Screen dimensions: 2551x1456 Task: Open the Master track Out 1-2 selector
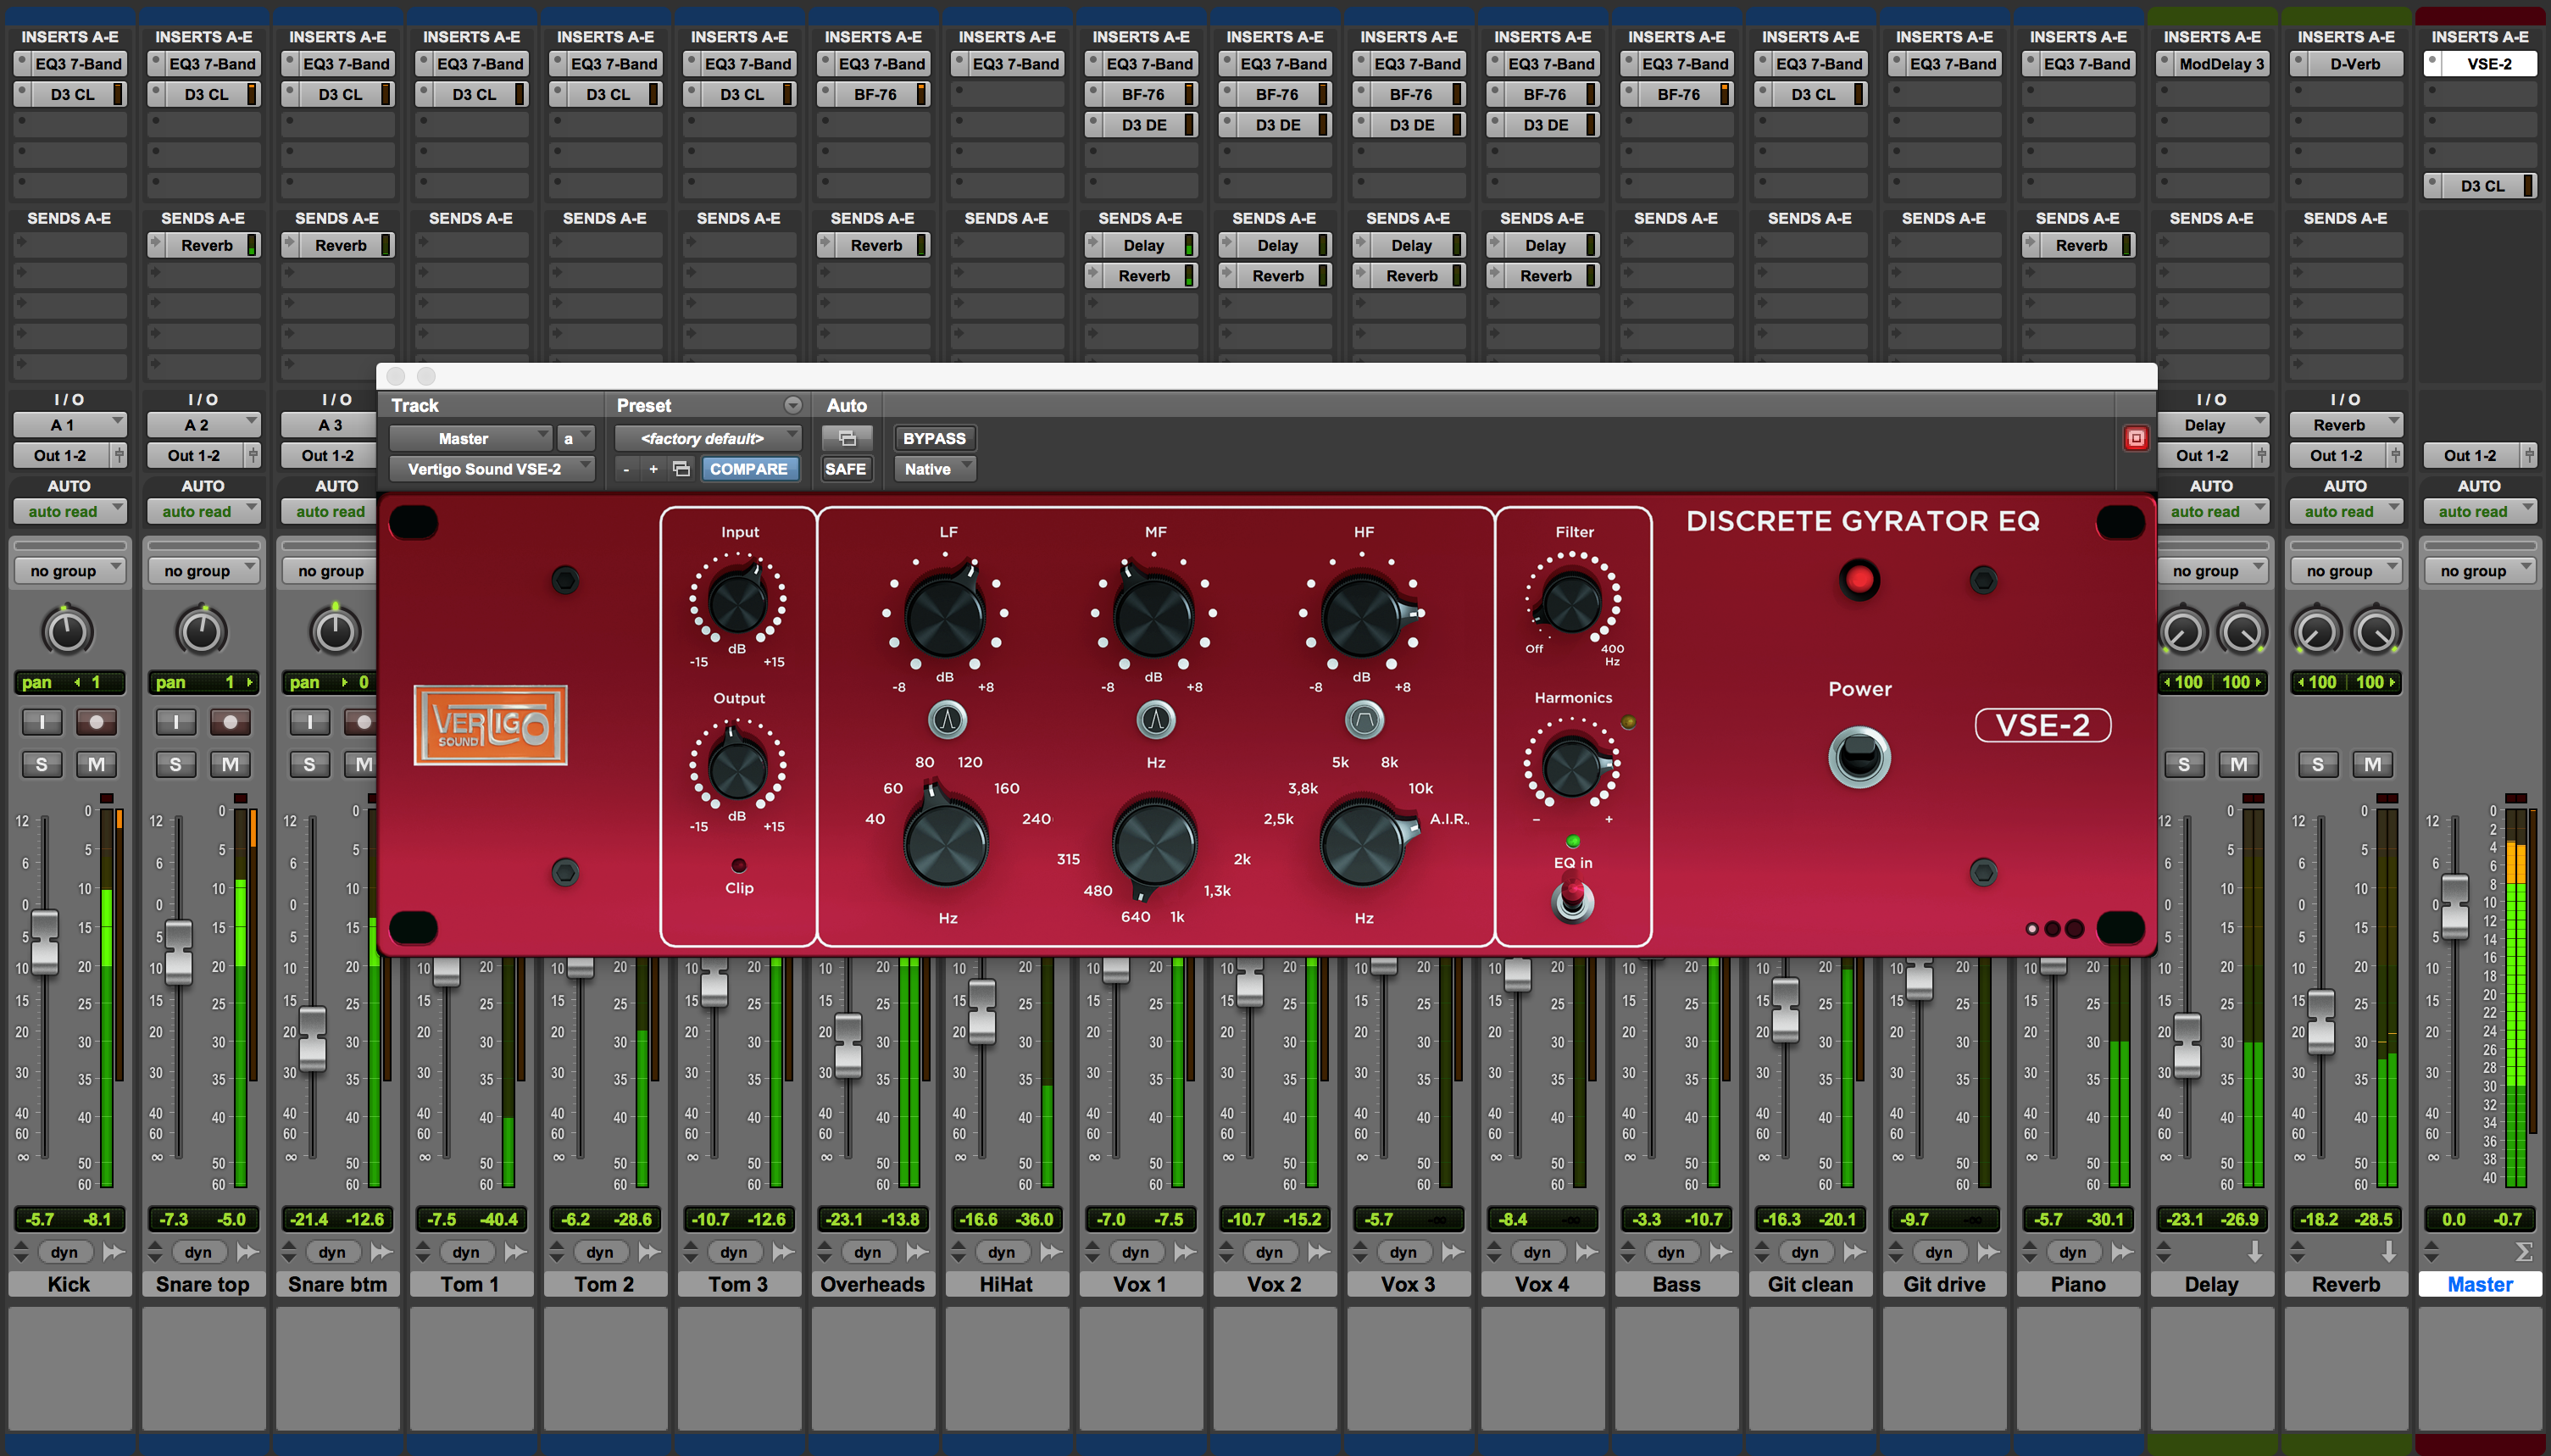[2472, 455]
